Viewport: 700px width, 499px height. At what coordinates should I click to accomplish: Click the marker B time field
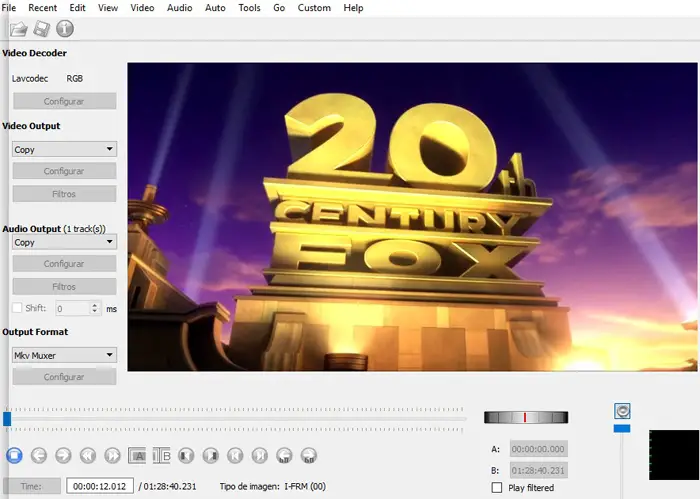[x=538, y=470]
